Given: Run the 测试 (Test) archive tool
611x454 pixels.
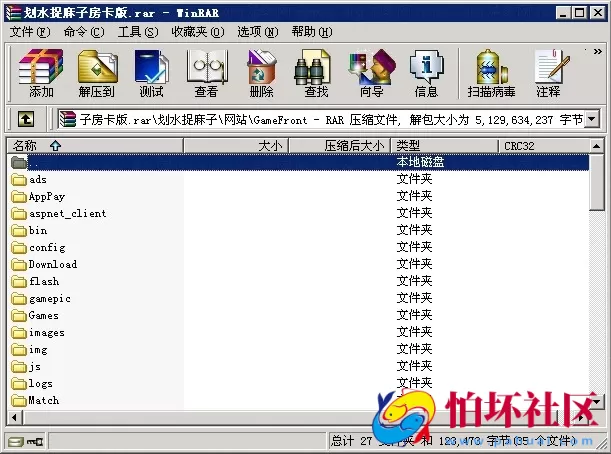Looking at the screenshot, I should pyautogui.click(x=152, y=73).
